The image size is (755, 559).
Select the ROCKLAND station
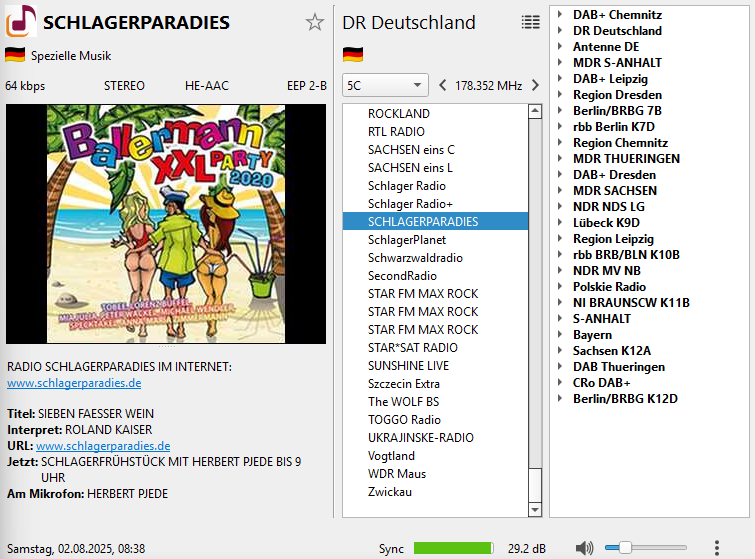click(398, 114)
